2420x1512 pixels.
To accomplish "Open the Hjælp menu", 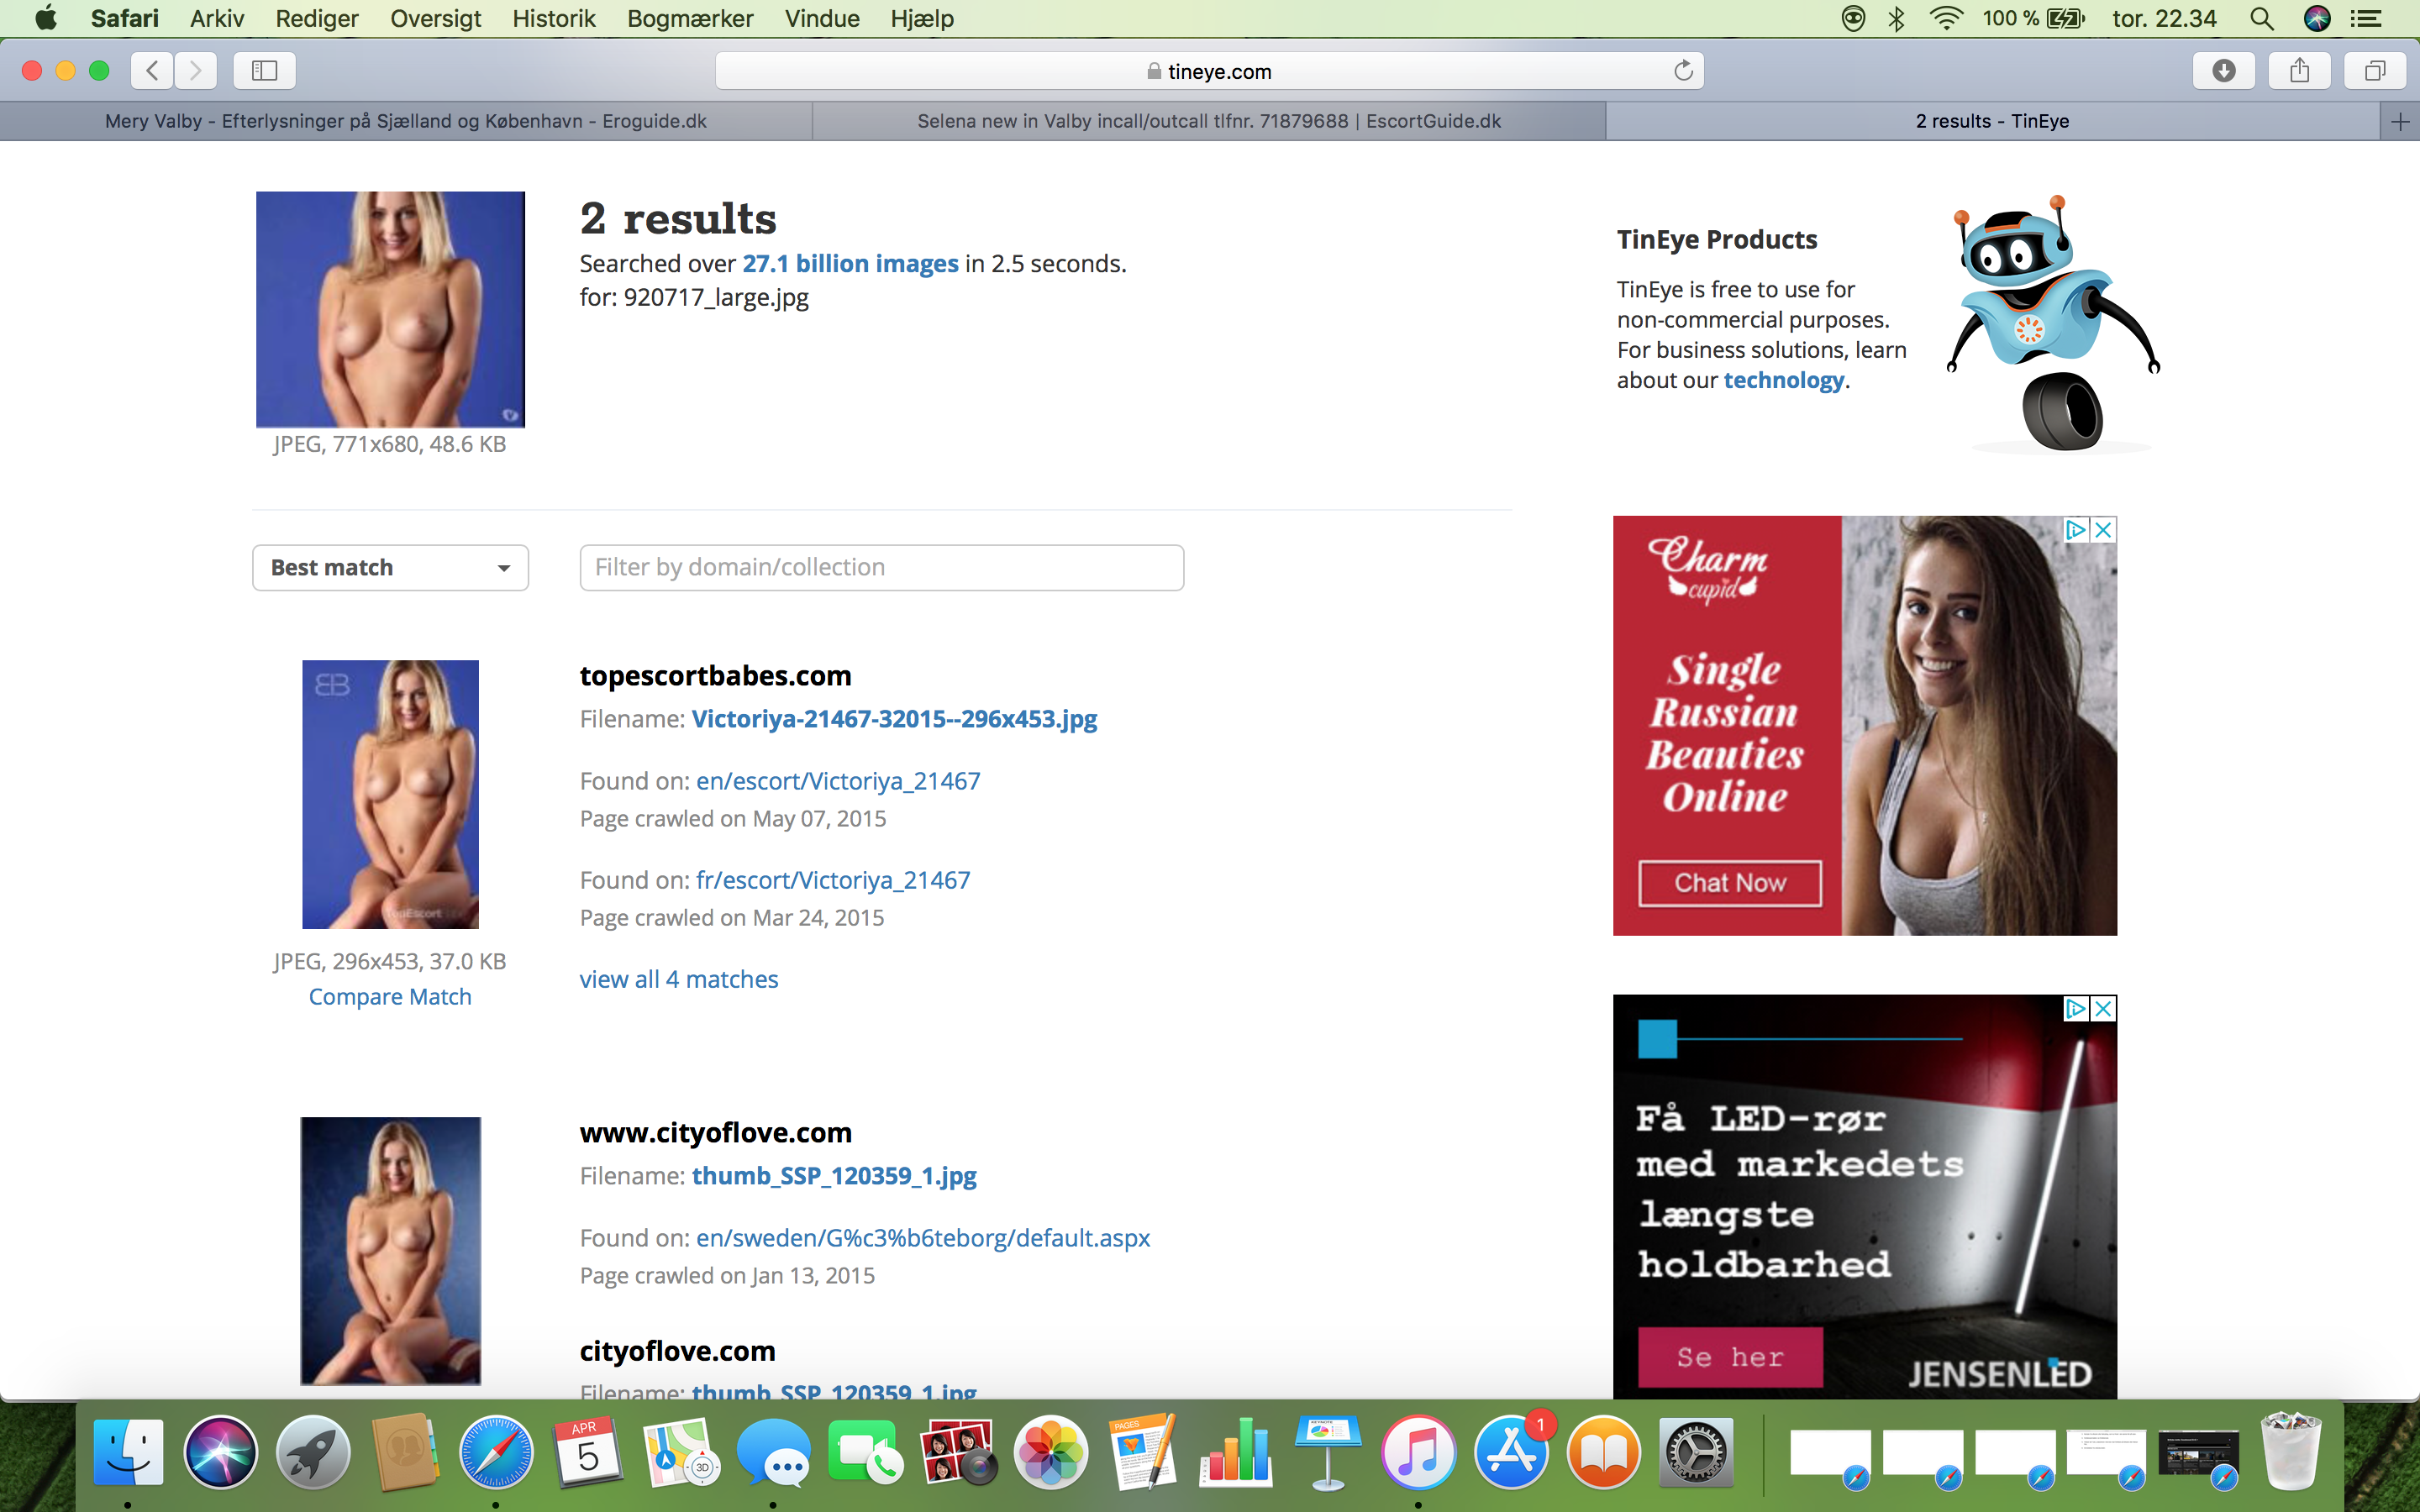I will click(x=921, y=19).
